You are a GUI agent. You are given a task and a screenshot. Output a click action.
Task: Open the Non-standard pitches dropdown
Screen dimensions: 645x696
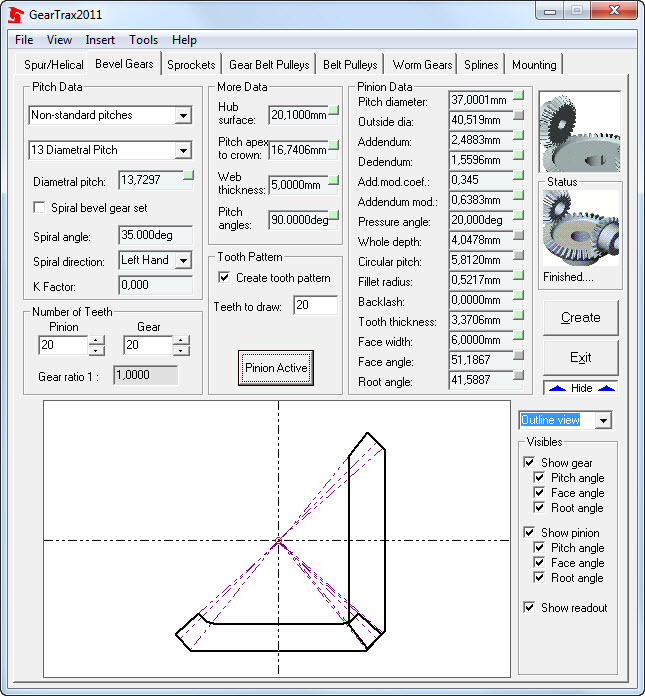183,115
